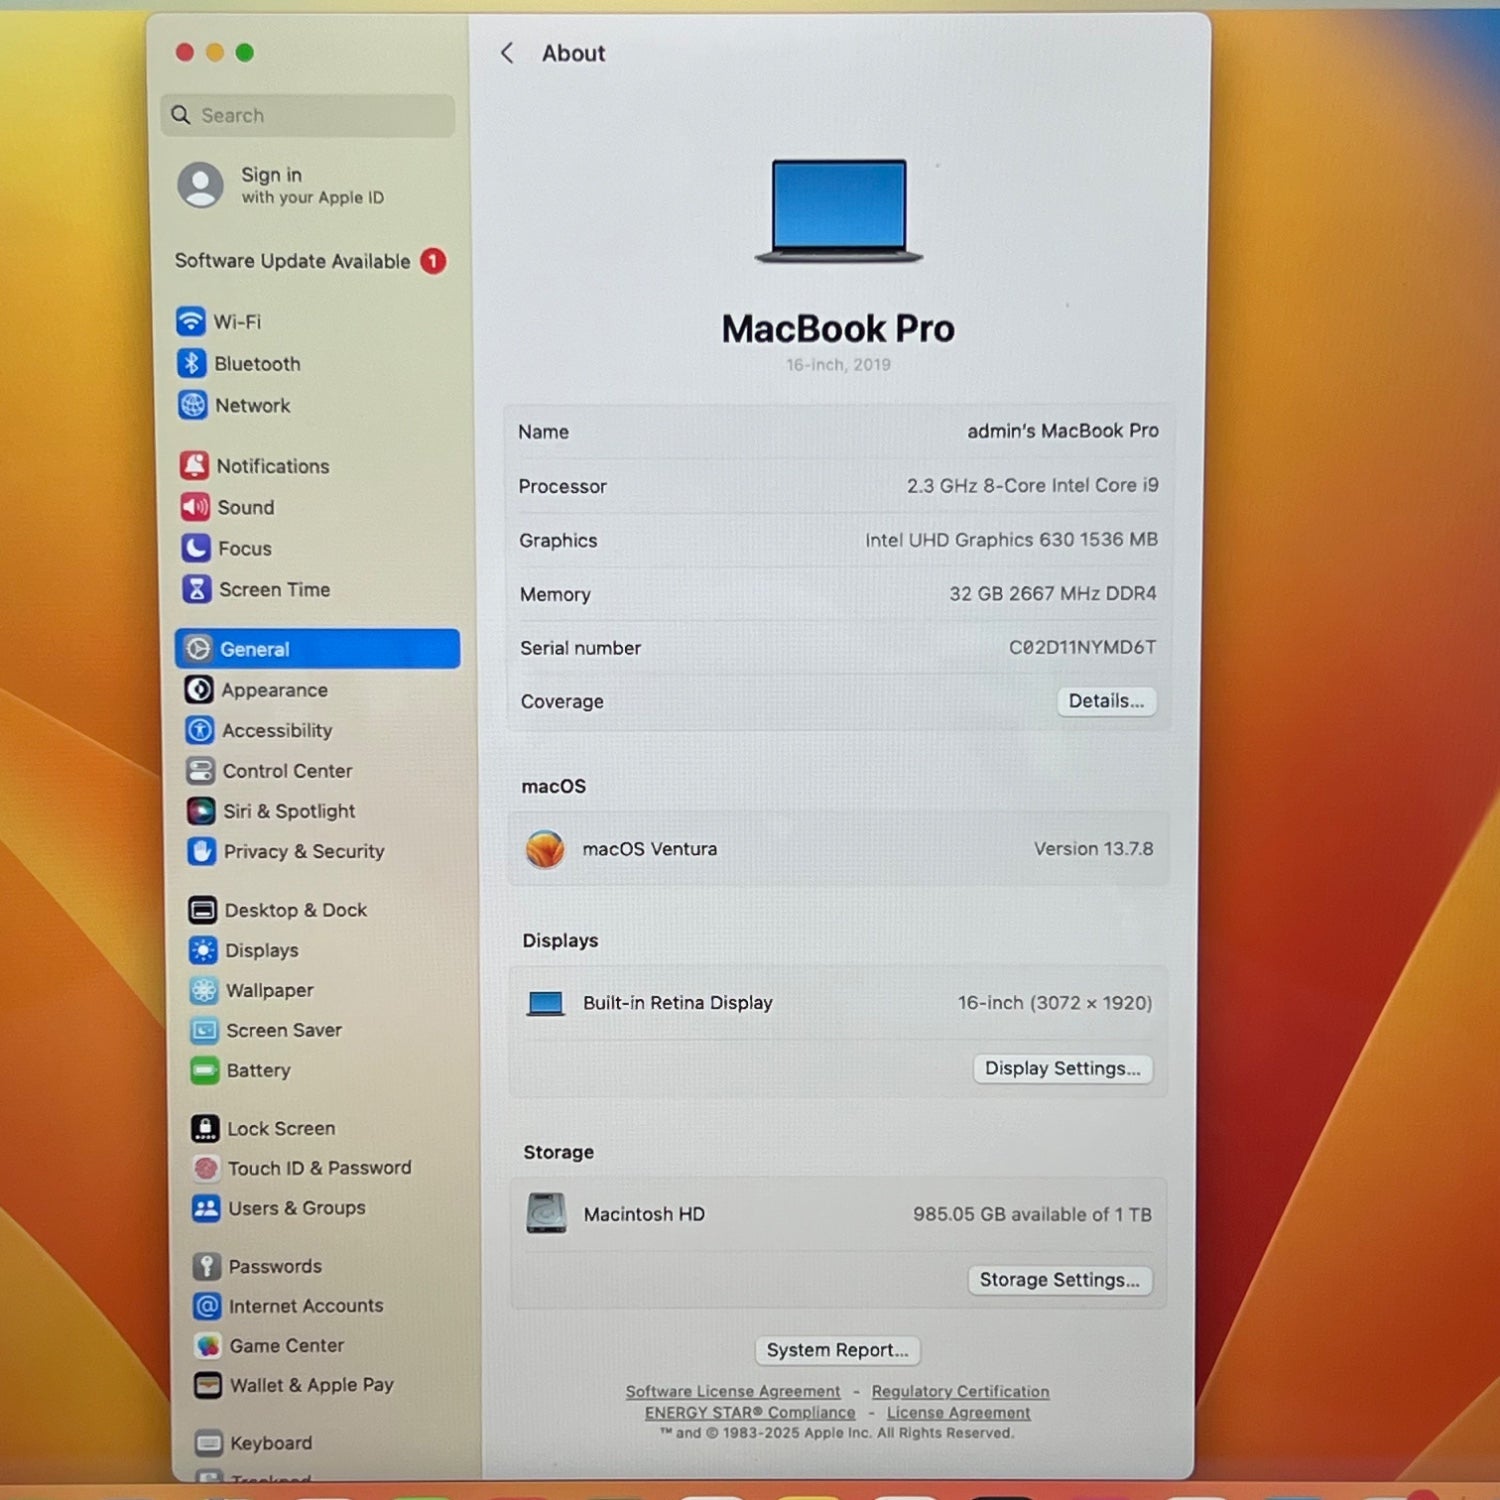Viewport: 1500px width, 1500px height.
Task: Click the Screen Saver icon
Action: click(x=204, y=1030)
